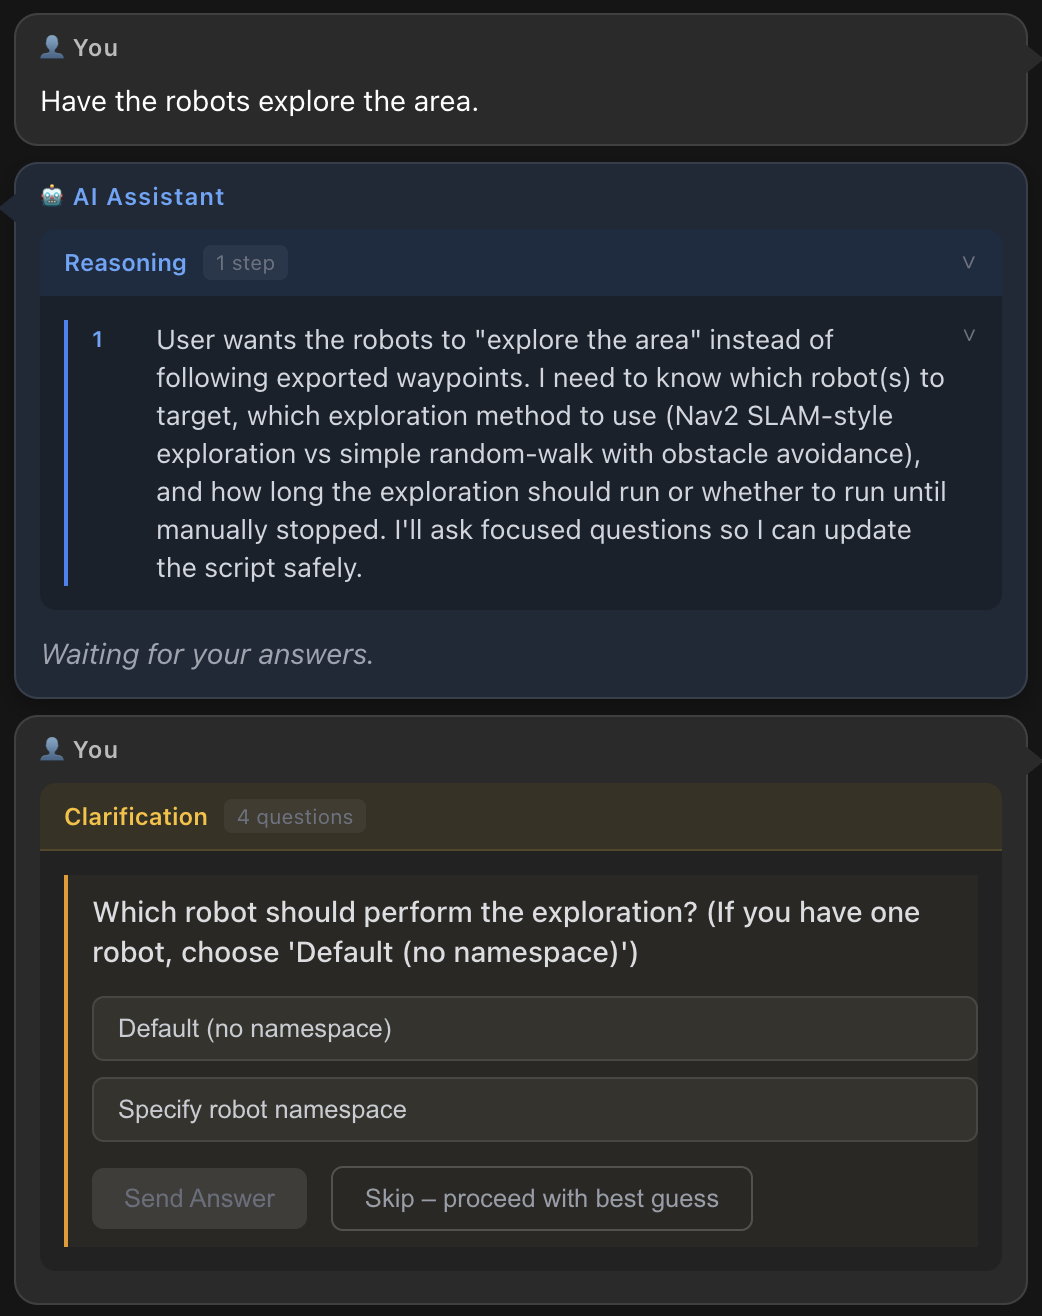This screenshot has height=1316, width=1042.
Task: Click the step number 1 in reasoning
Action: pos(98,340)
